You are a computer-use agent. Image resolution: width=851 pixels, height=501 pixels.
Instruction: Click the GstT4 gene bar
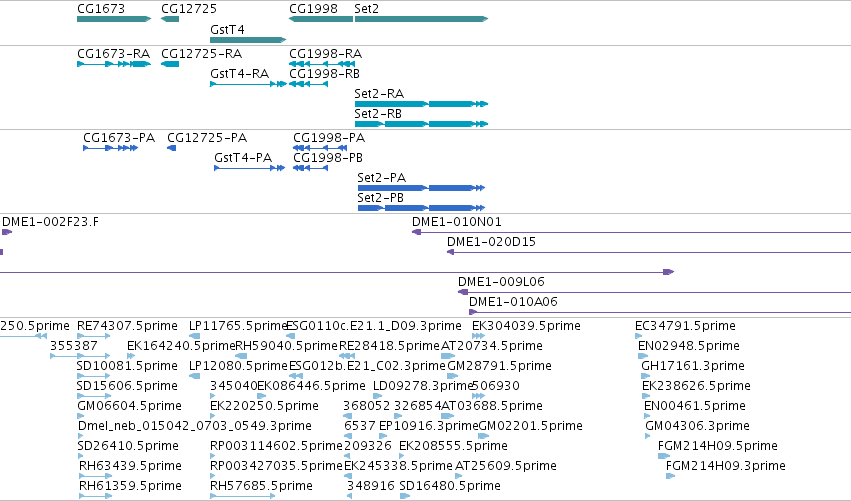point(248,40)
